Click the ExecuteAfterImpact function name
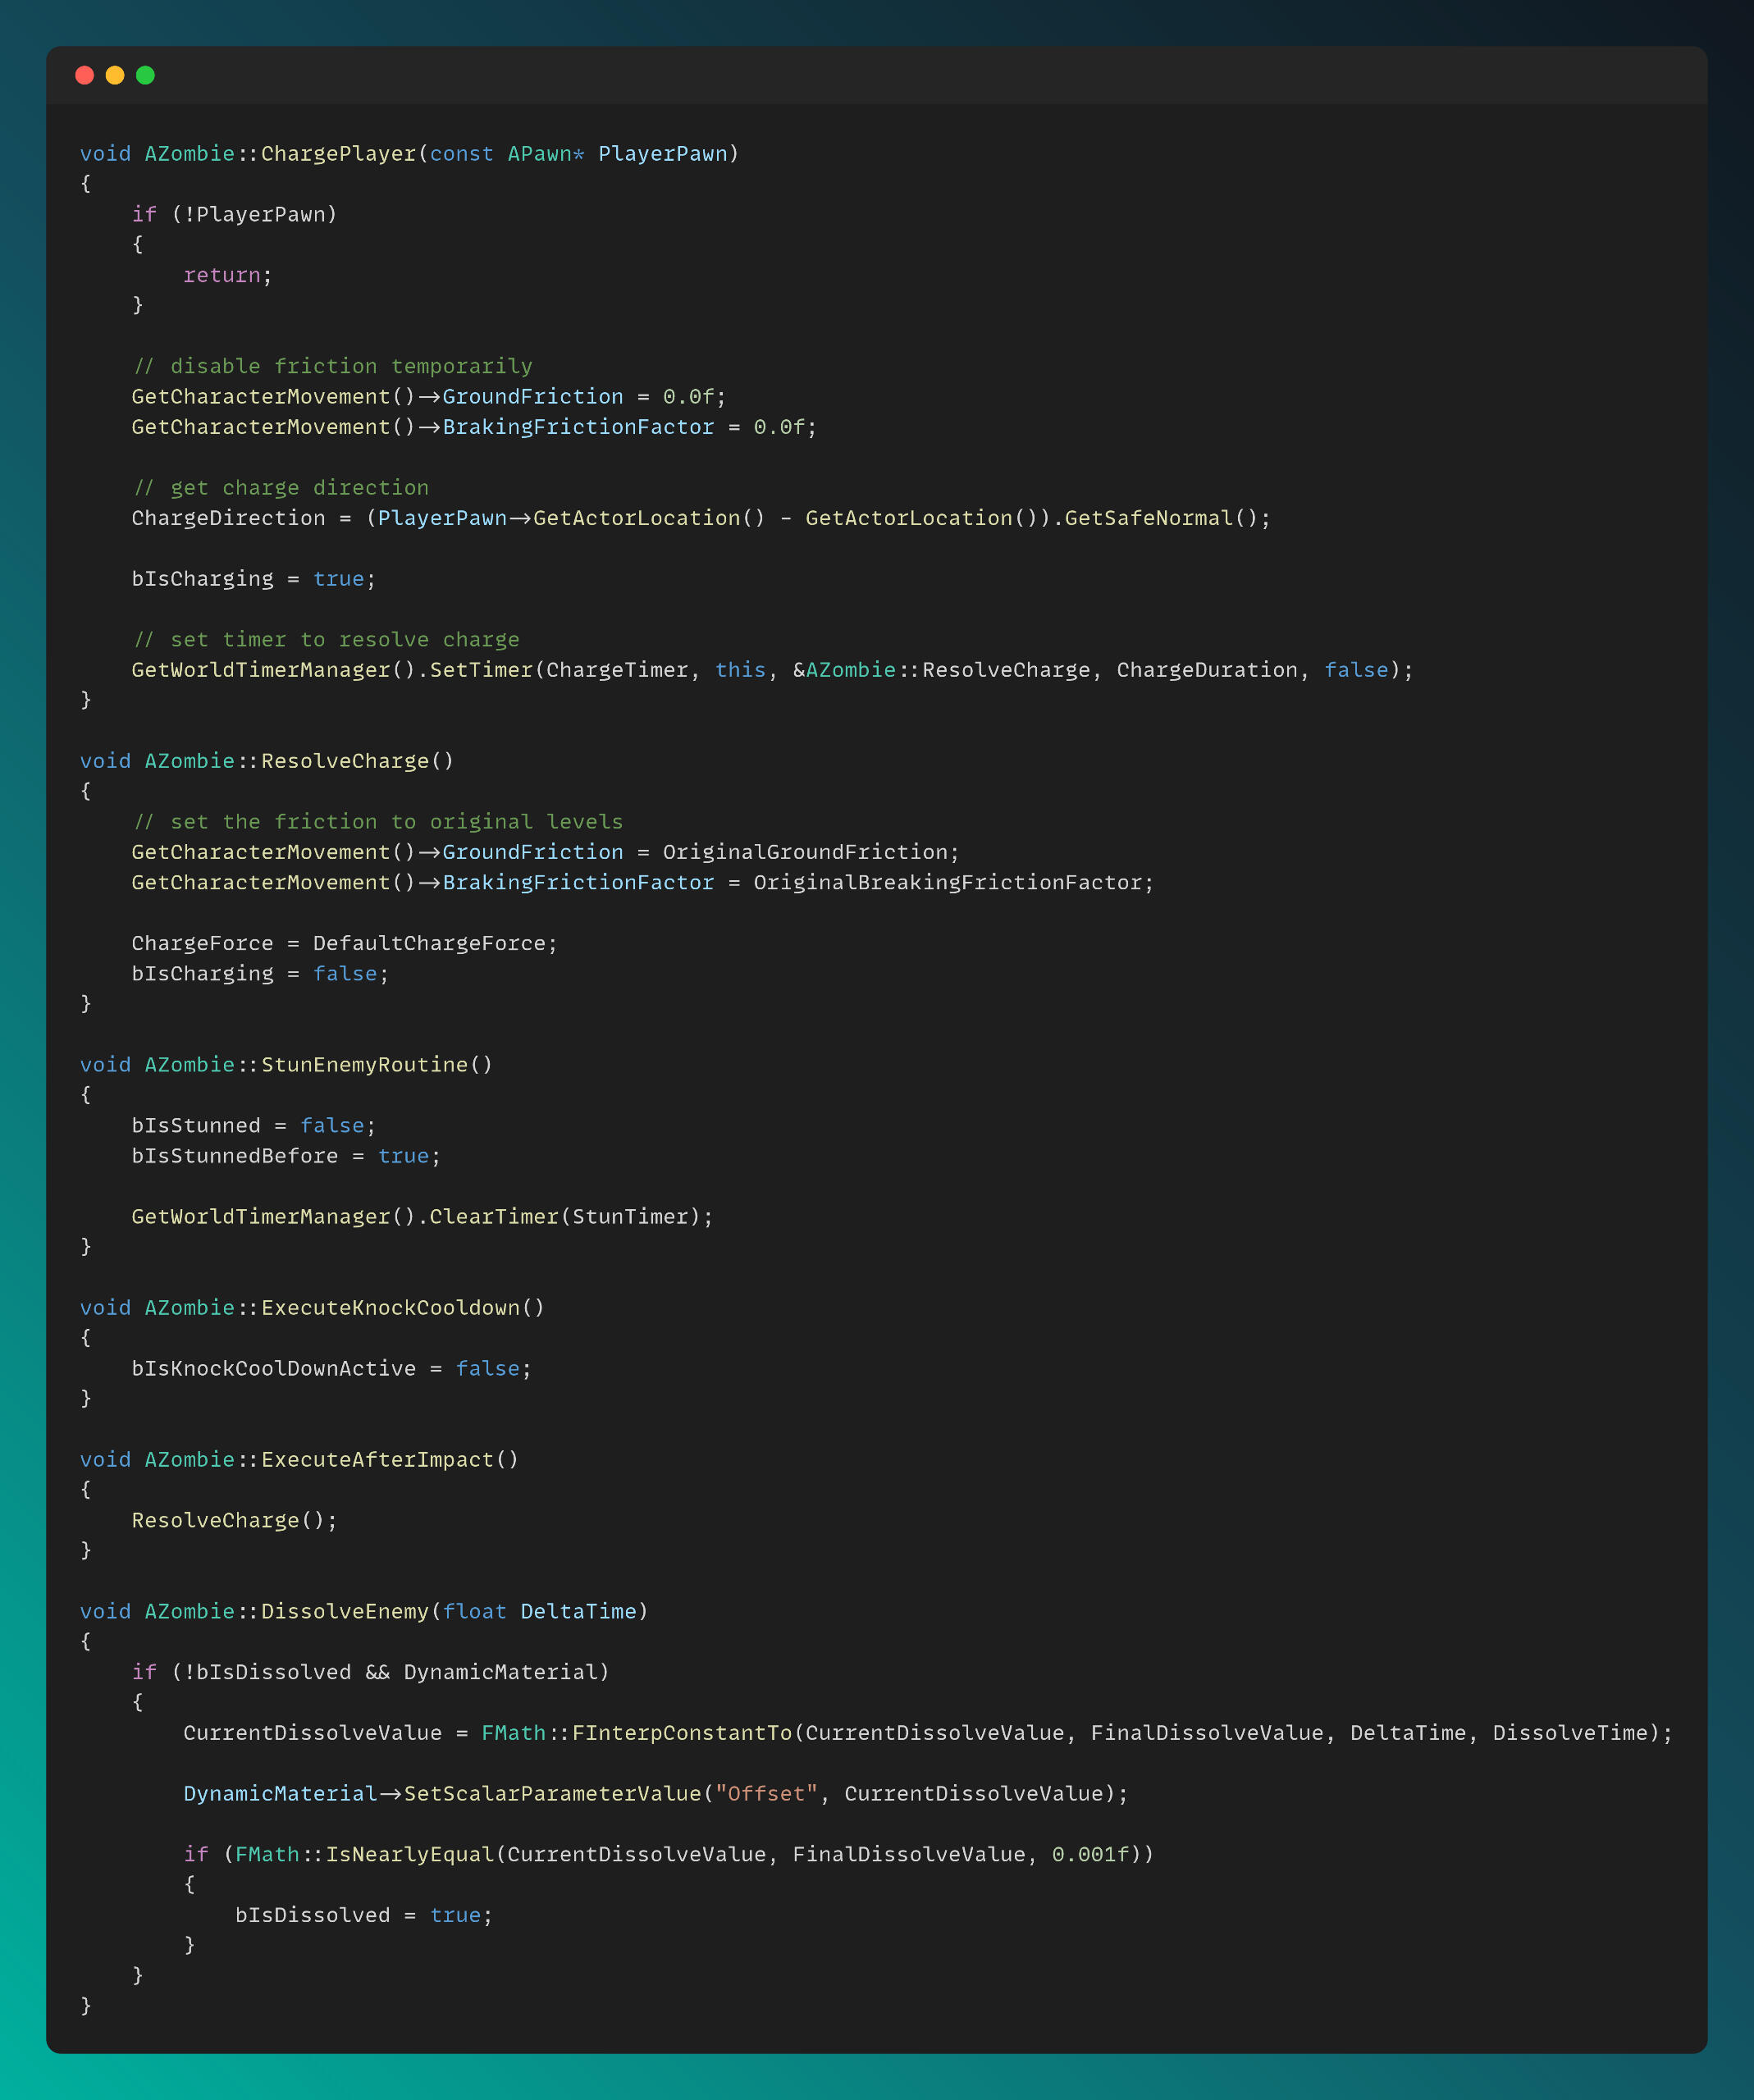 (377, 1459)
